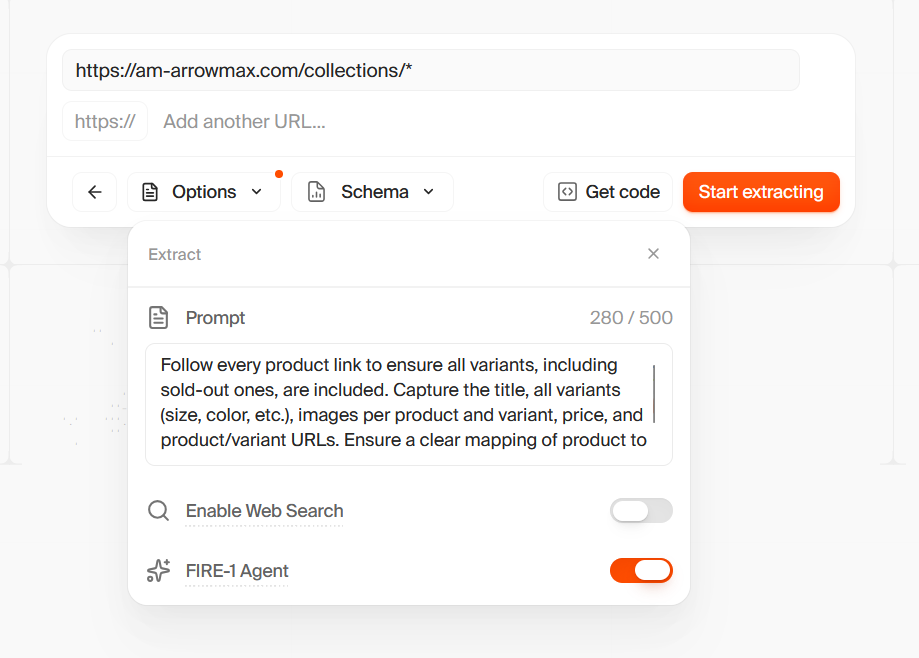
Task: Disable the FIRE-1 Agent toggle
Action: click(641, 571)
